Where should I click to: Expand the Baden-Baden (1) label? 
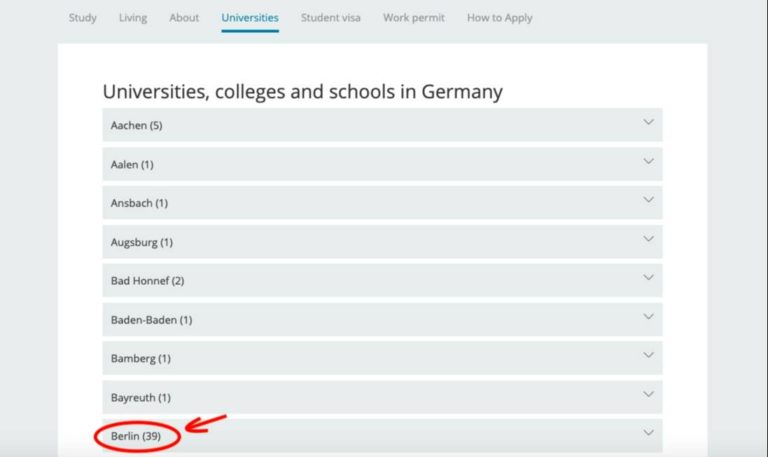(x=151, y=320)
